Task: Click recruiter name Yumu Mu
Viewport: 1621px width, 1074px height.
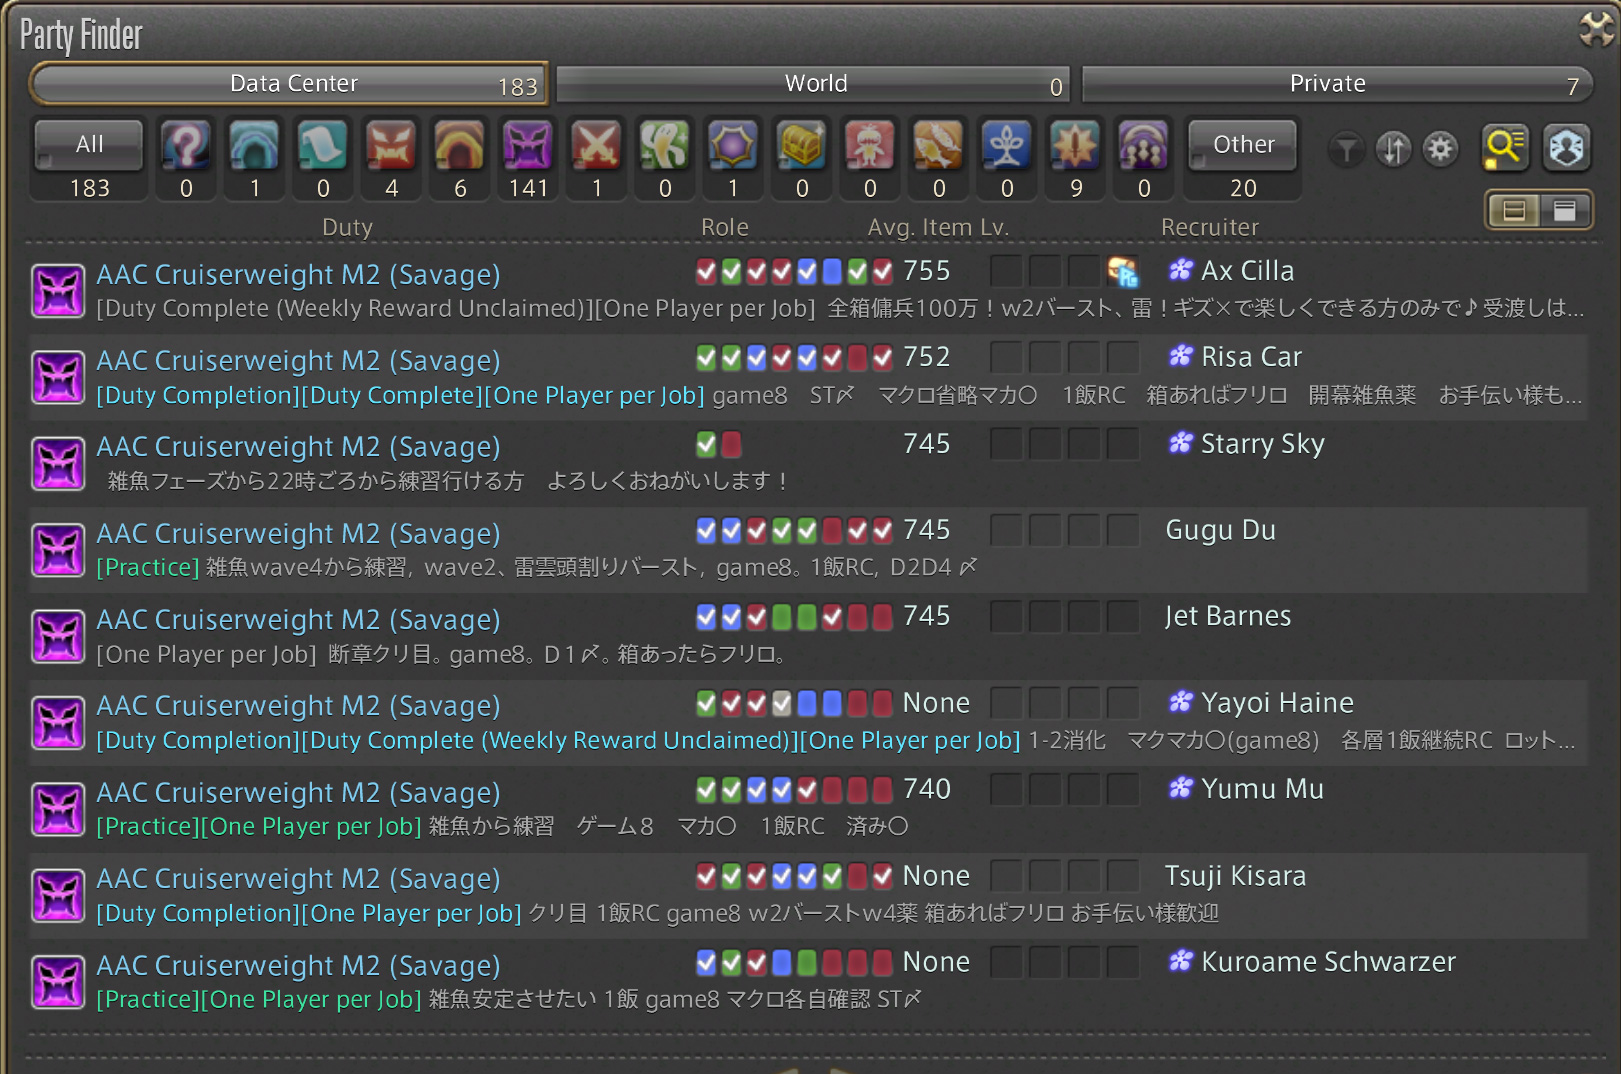Action: (1262, 789)
